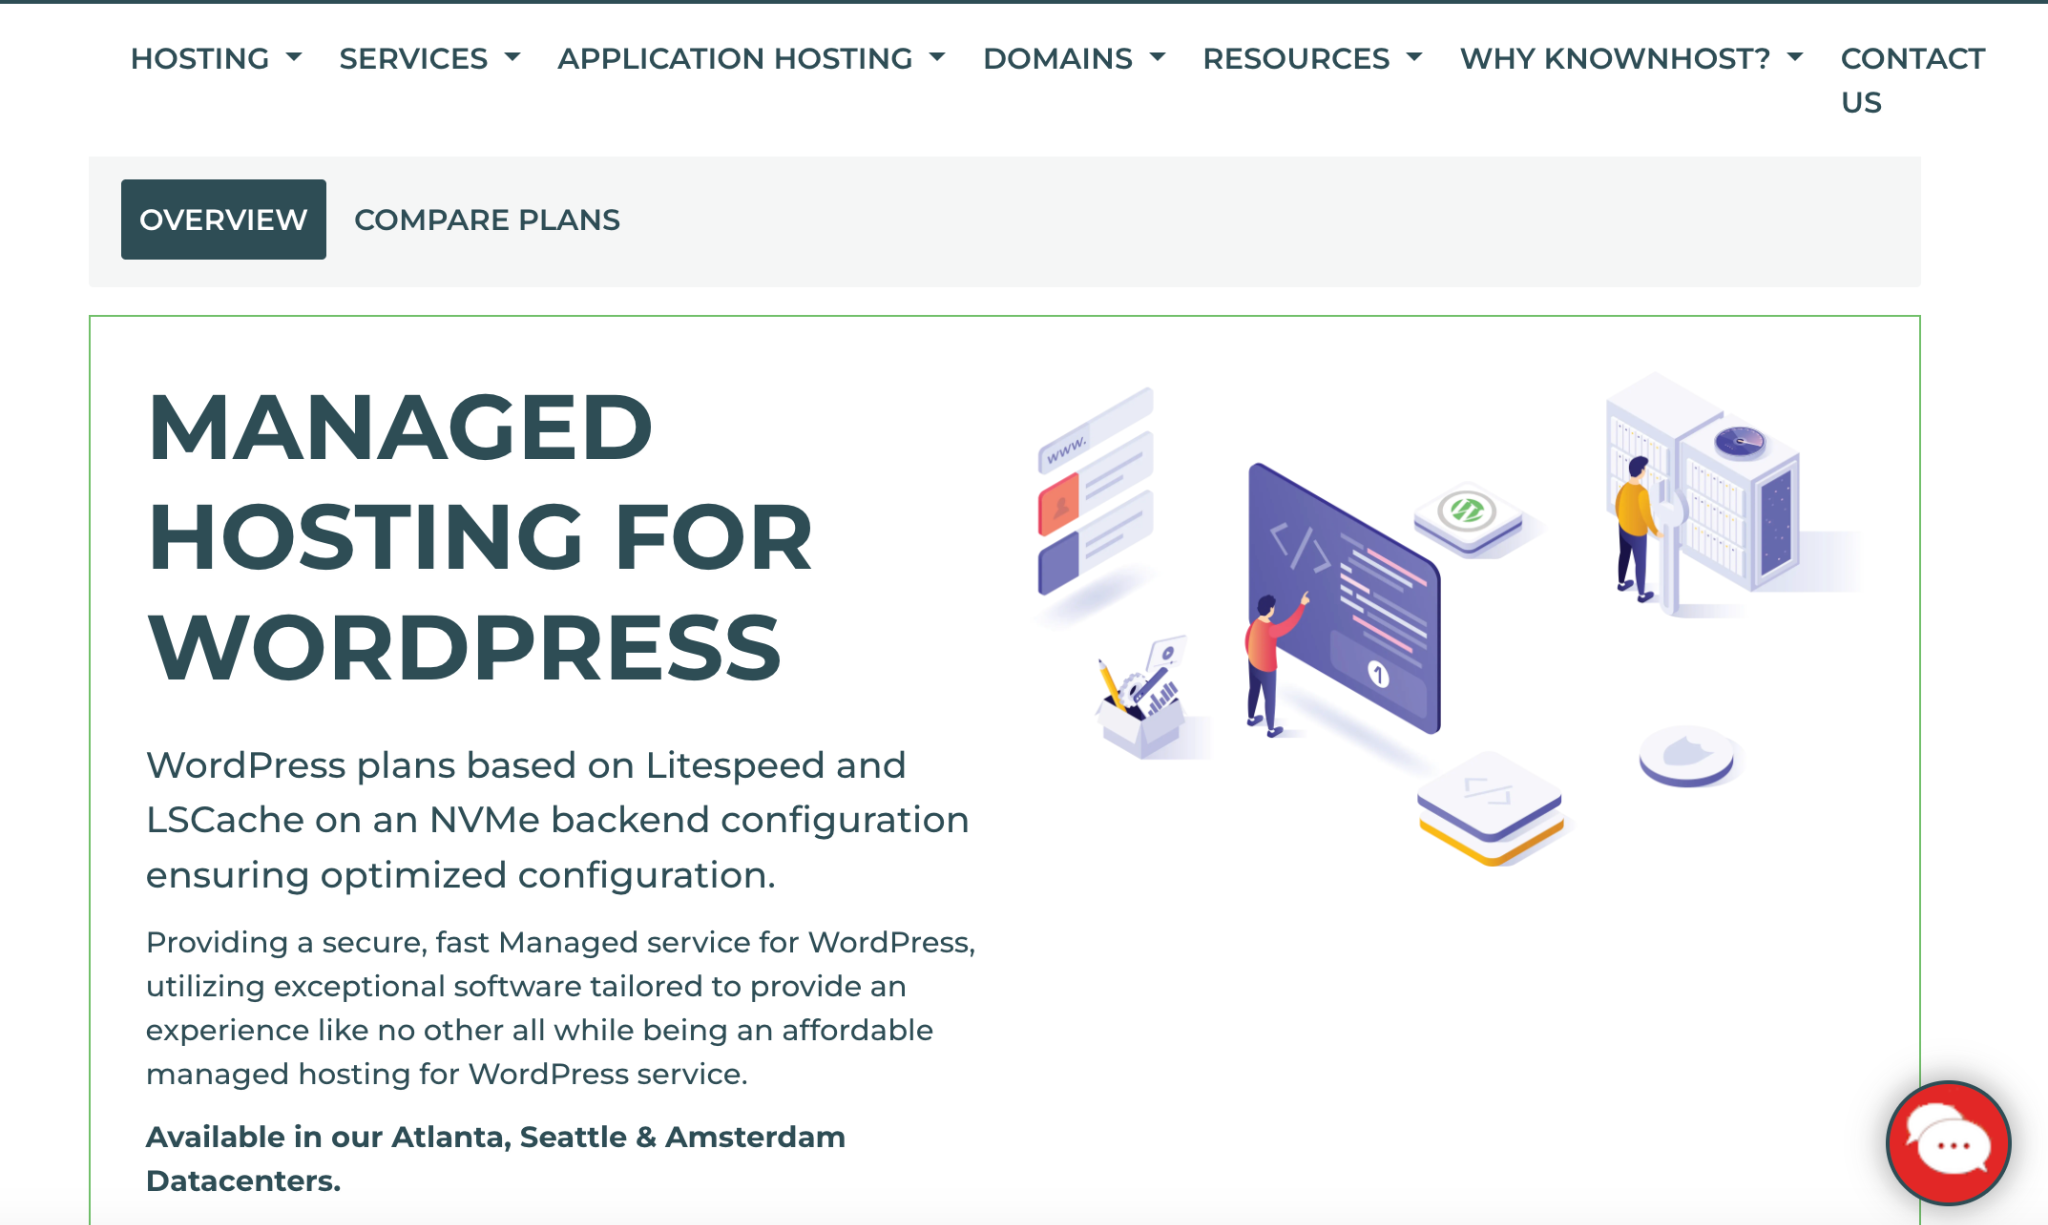The width and height of the screenshot is (2048, 1225).
Task: Select the Overview tab
Action: (x=223, y=219)
